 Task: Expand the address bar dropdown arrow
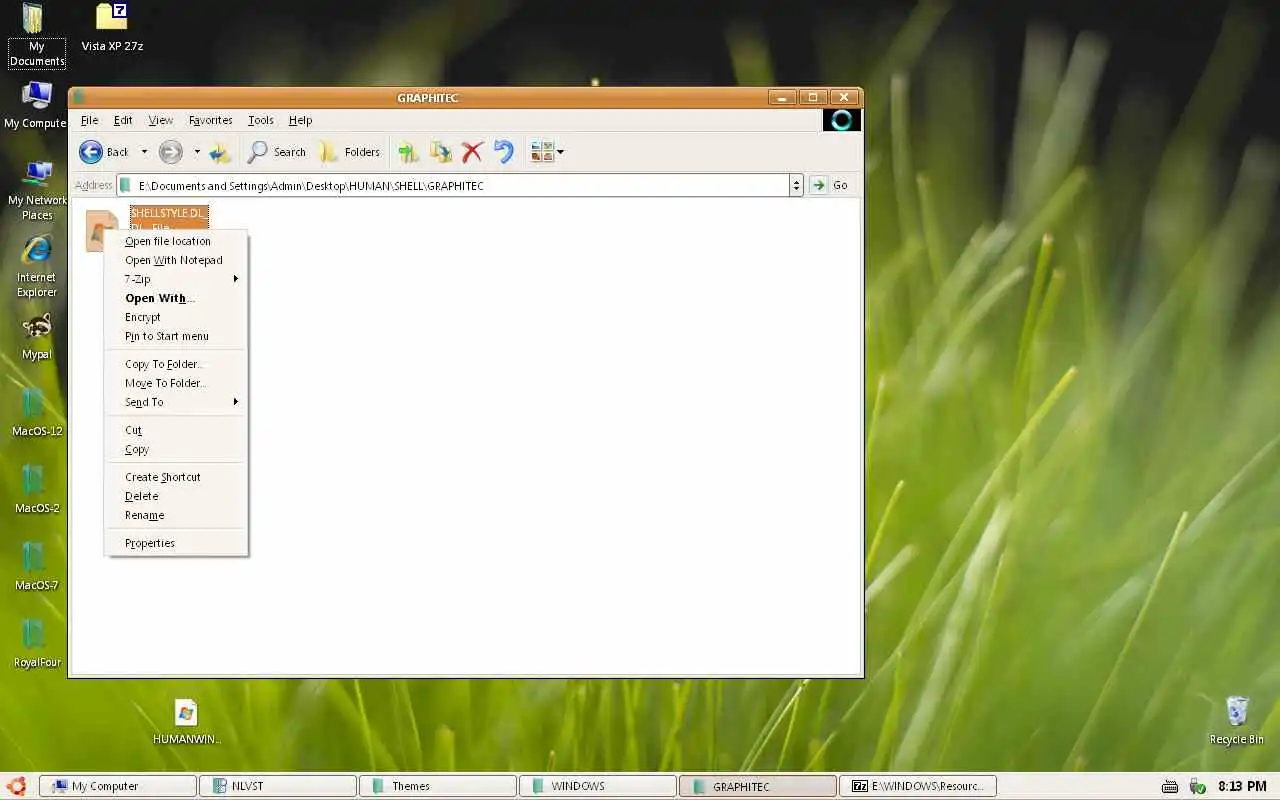(796, 185)
